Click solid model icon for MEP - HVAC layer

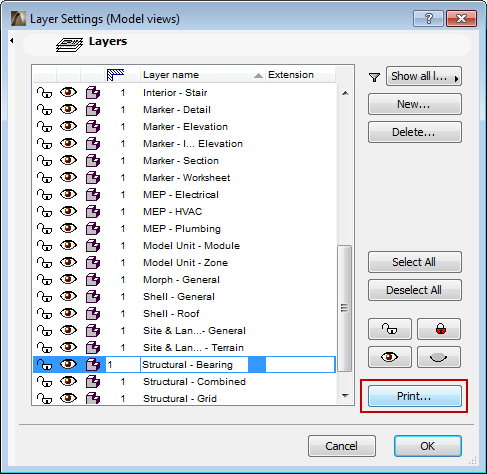pos(93,212)
